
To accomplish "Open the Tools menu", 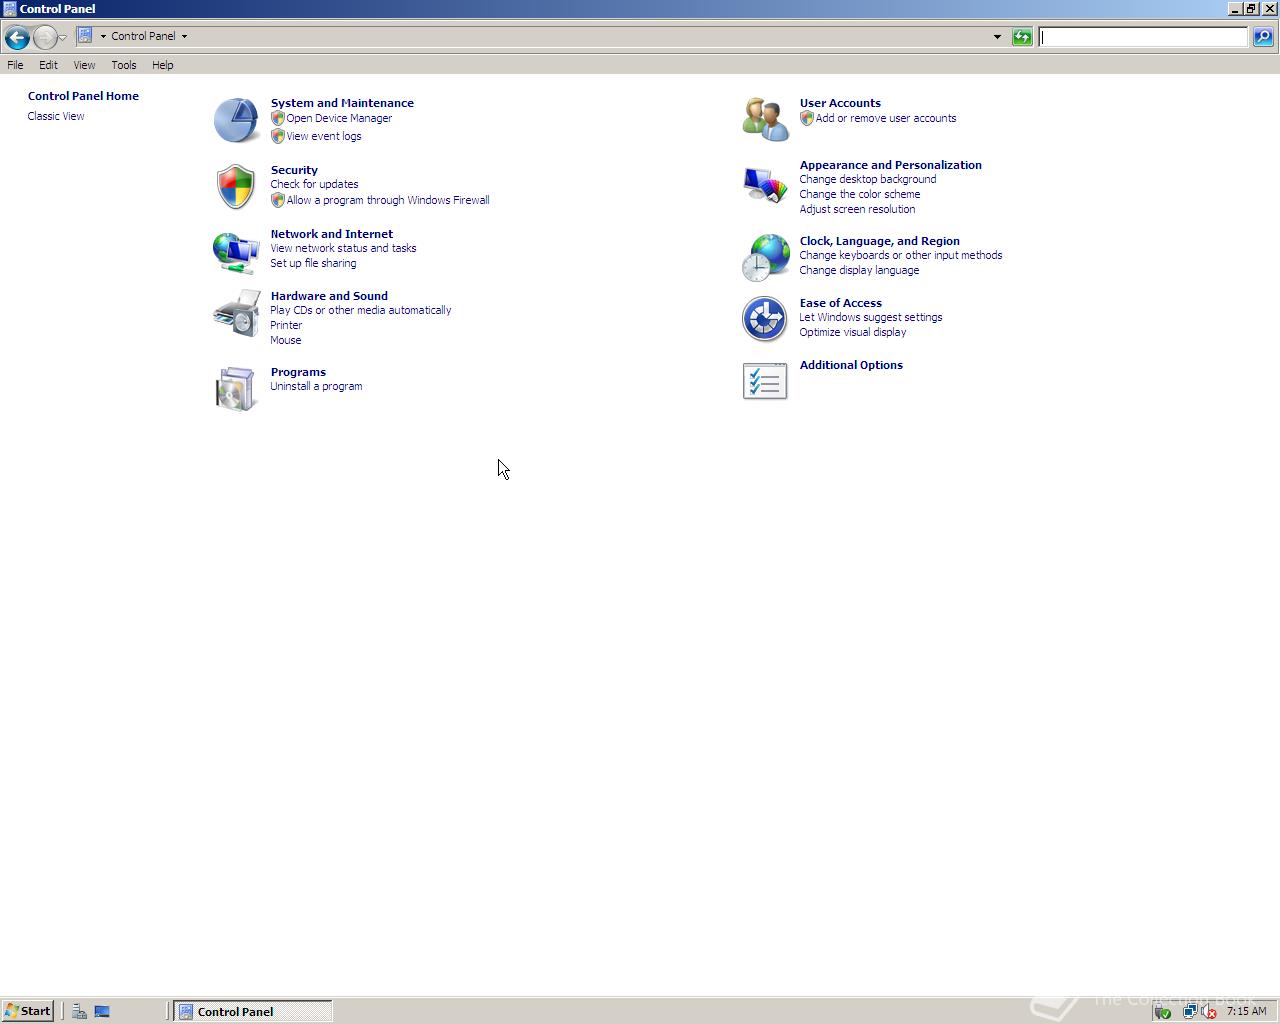I will pos(124,65).
